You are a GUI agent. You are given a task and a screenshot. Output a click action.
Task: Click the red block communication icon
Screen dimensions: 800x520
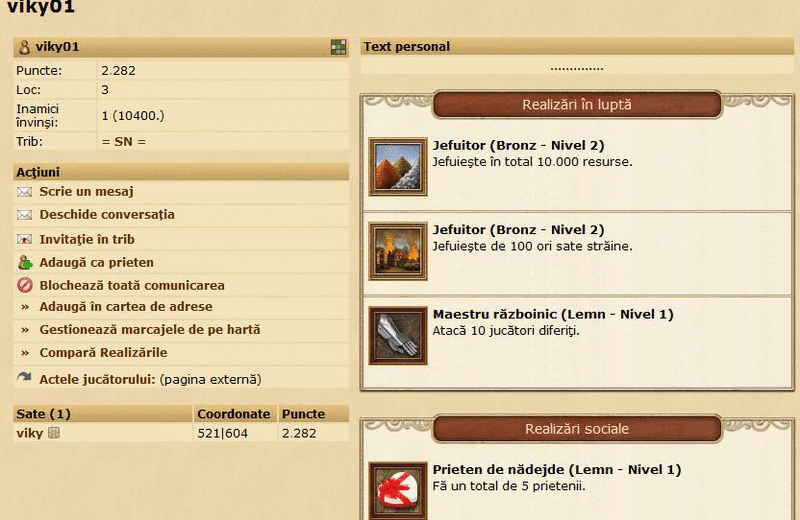click(x=24, y=285)
